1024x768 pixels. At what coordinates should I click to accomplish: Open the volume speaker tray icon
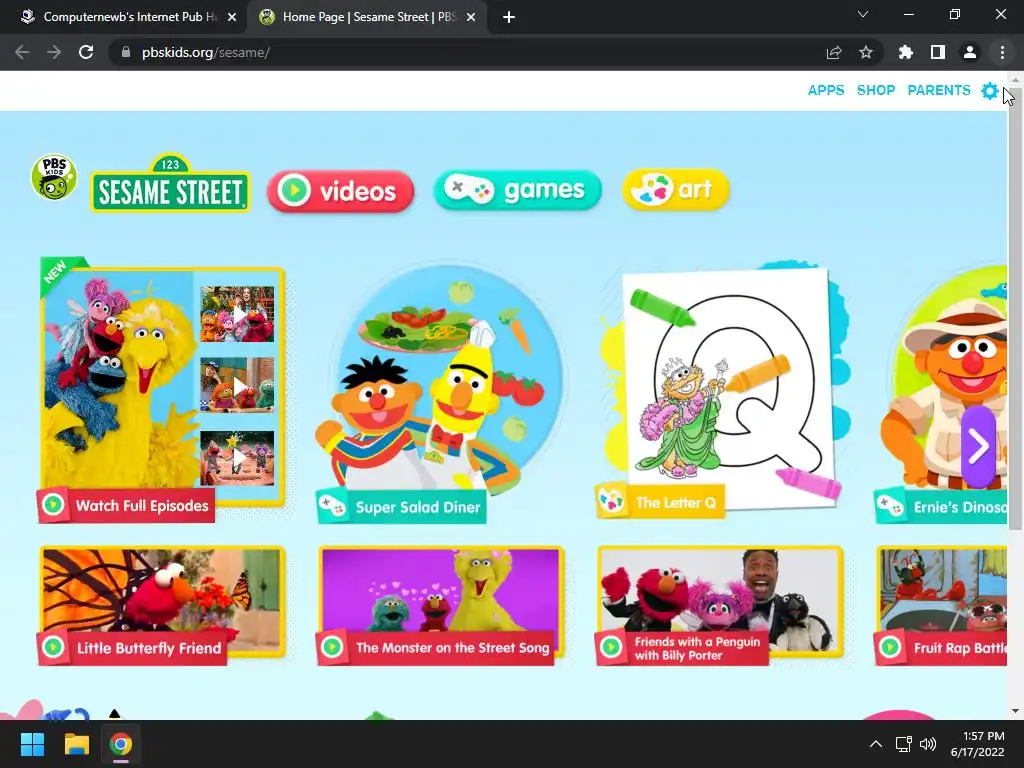pyautogui.click(x=927, y=744)
